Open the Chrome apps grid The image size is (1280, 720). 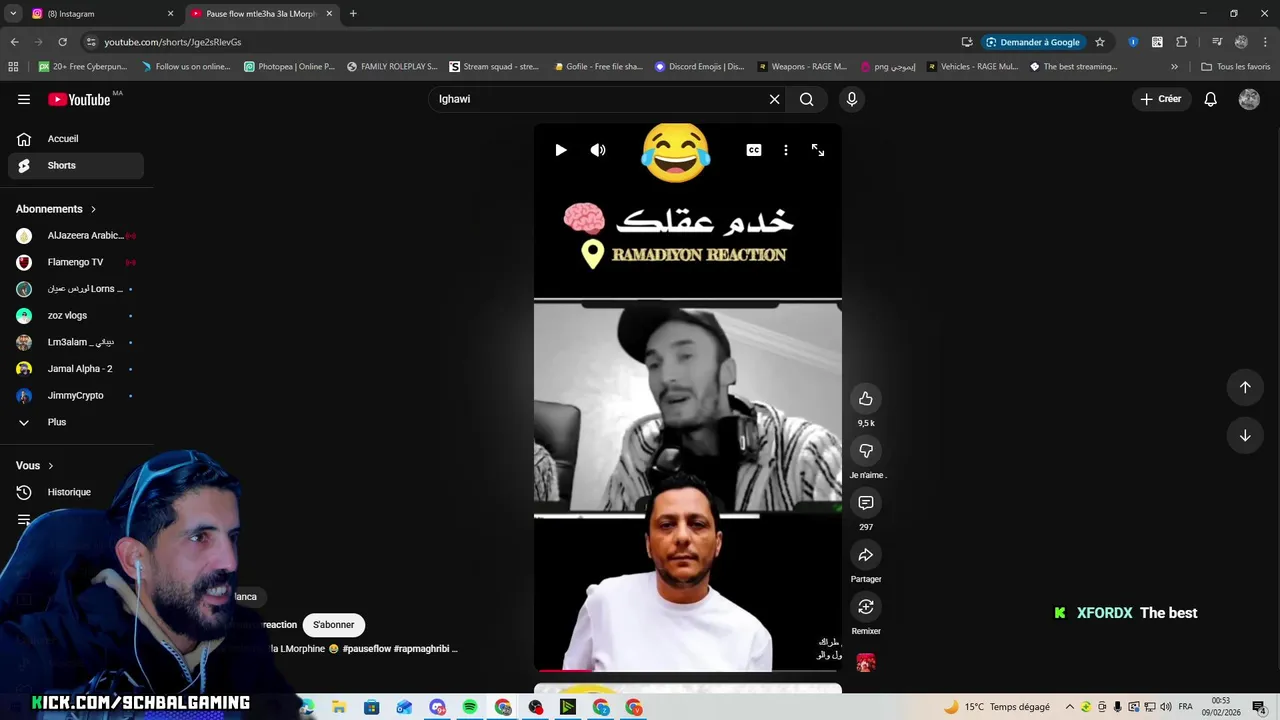point(13,67)
